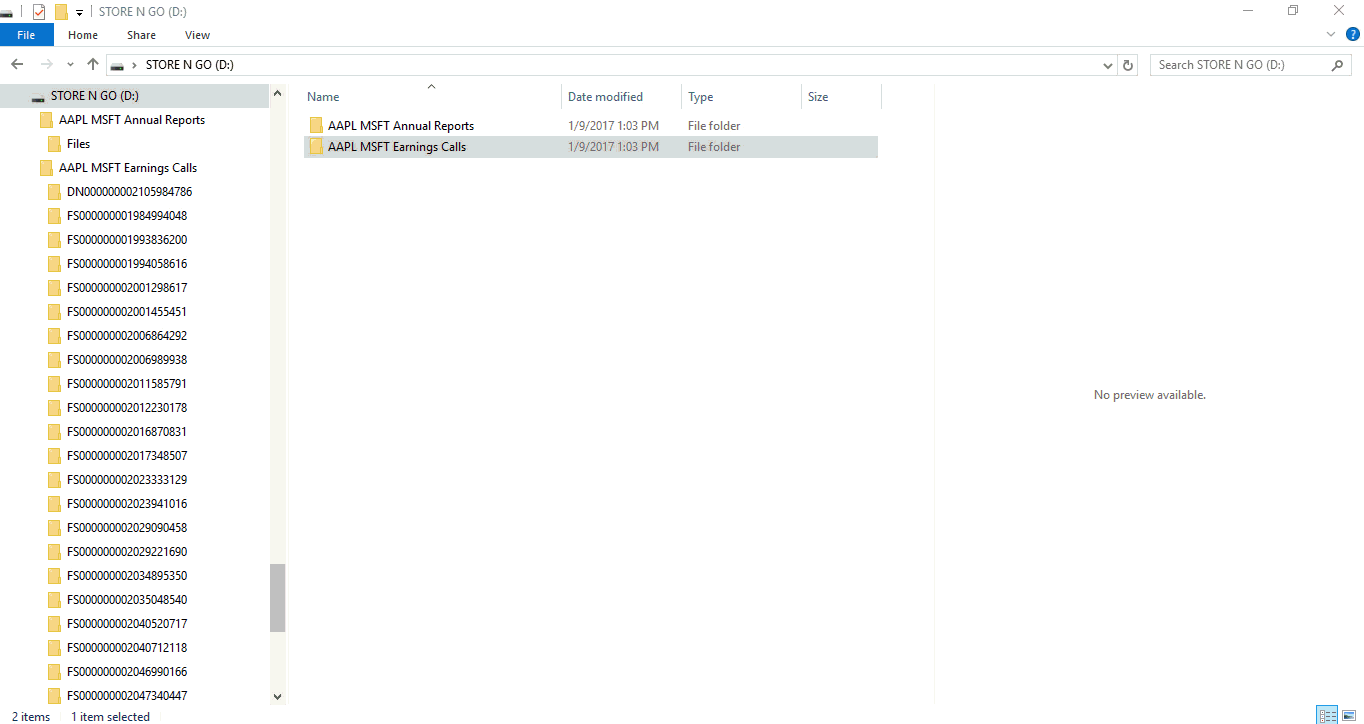The height and width of the screenshot is (724, 1364).
Task: Switch to the View ribbon tab
Action: click(198, 35)
